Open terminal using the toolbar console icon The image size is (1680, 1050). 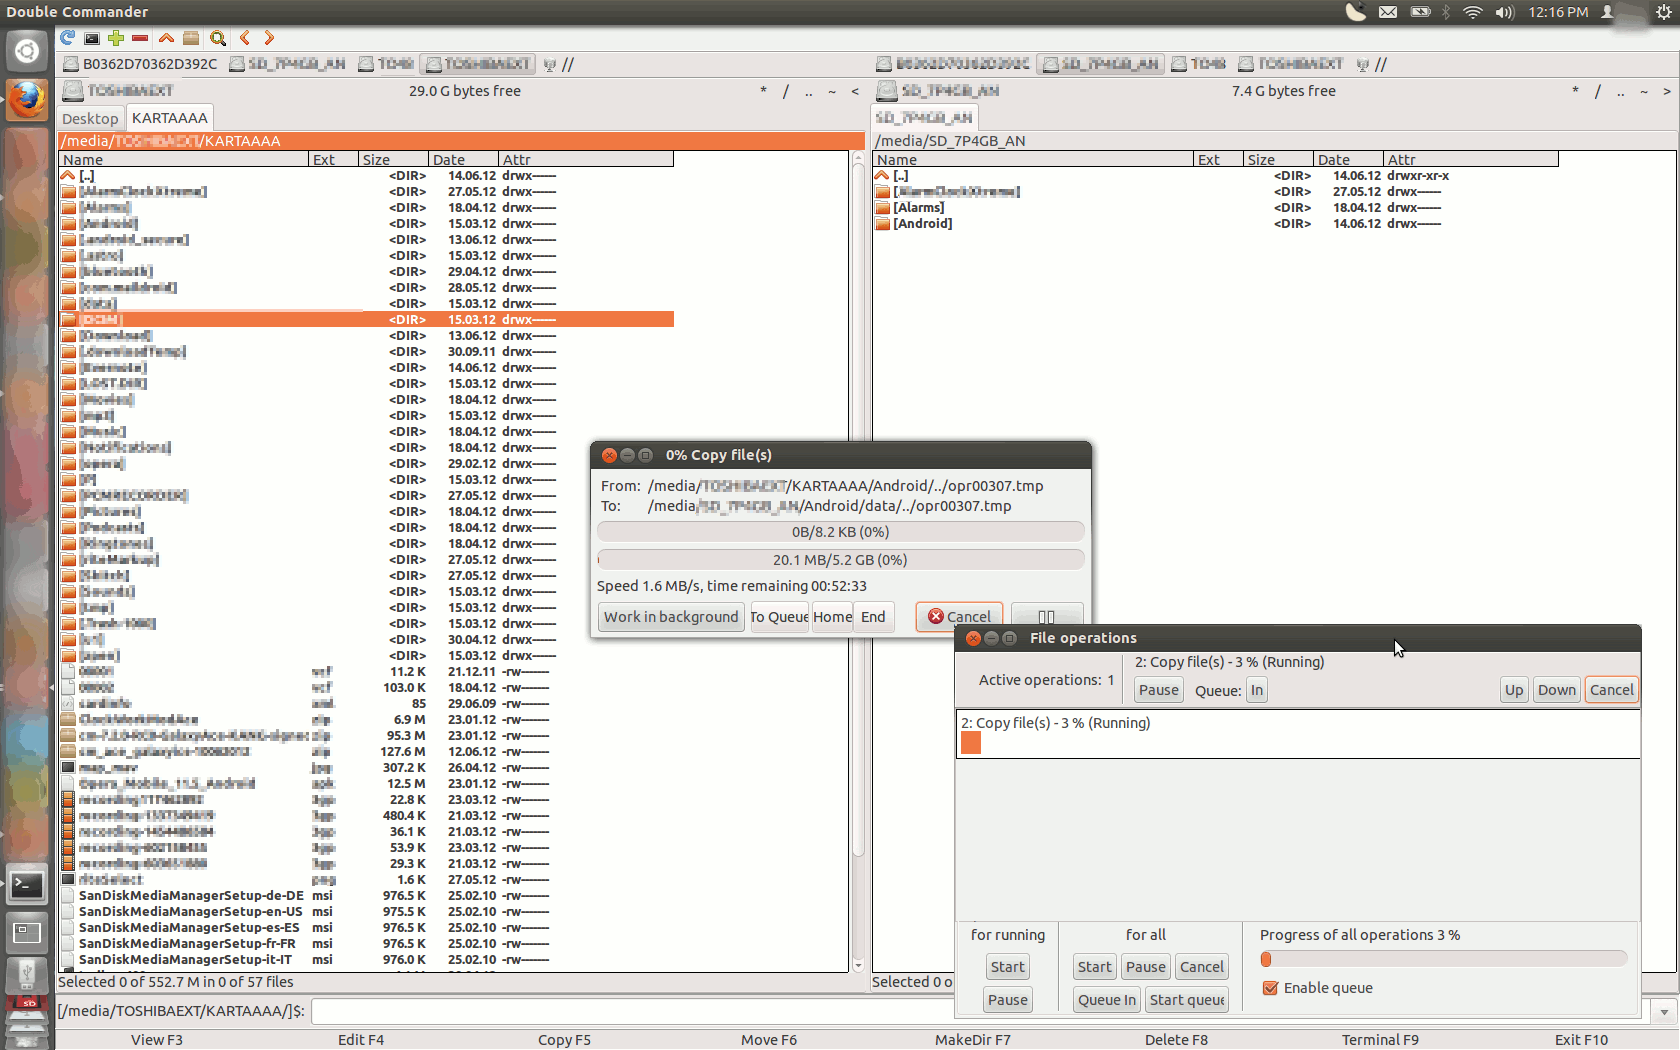click(x=91, y=38)
